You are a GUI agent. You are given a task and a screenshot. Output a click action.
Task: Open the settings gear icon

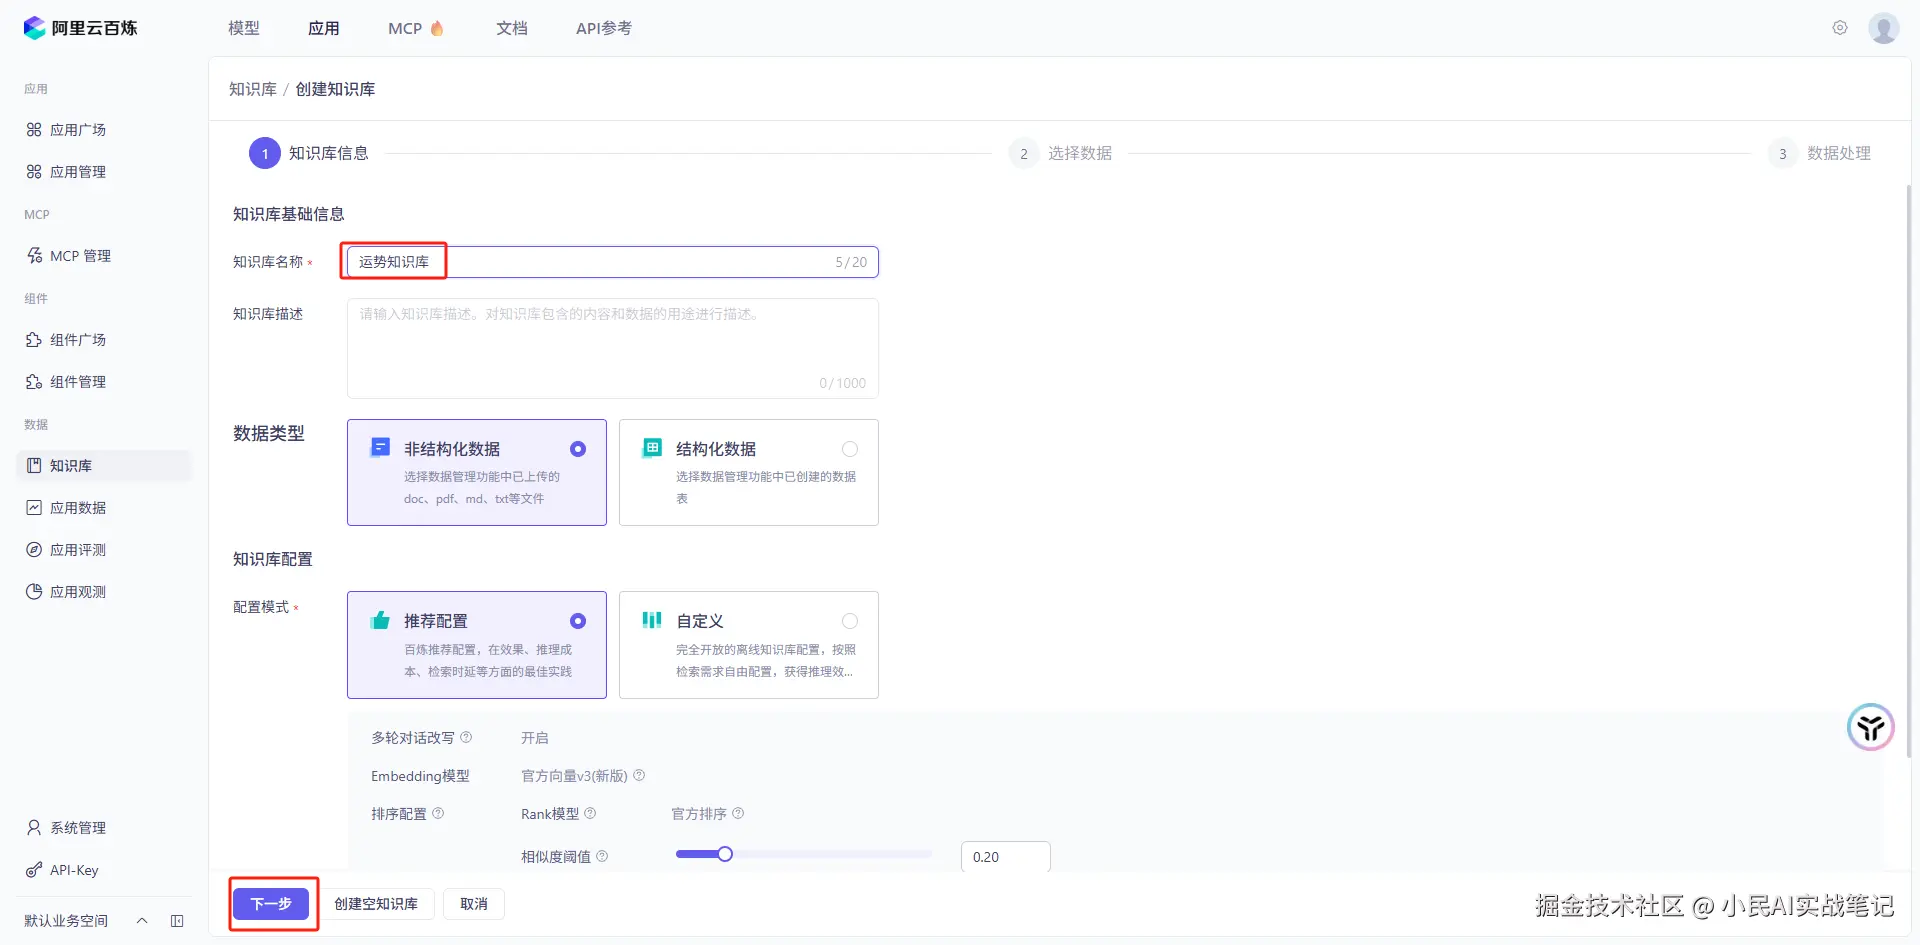click(x=1840, y=28)
